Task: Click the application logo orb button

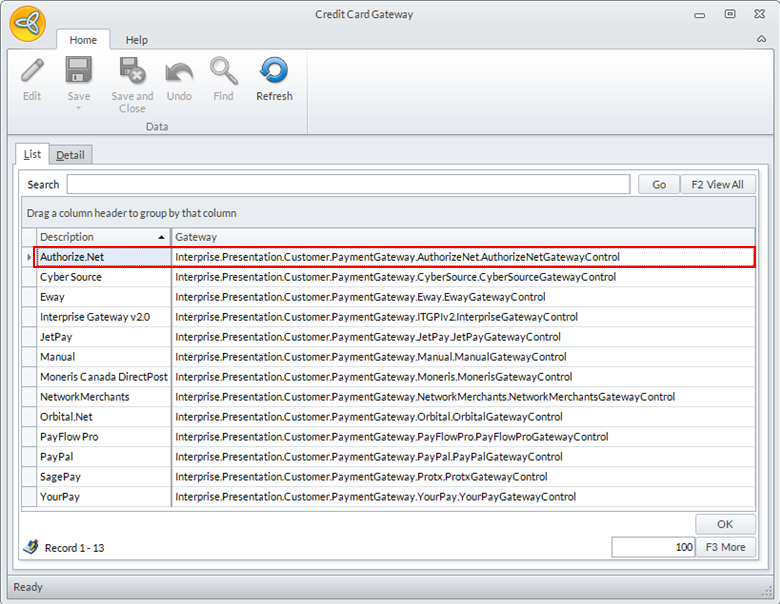Action: coord(27,23)
